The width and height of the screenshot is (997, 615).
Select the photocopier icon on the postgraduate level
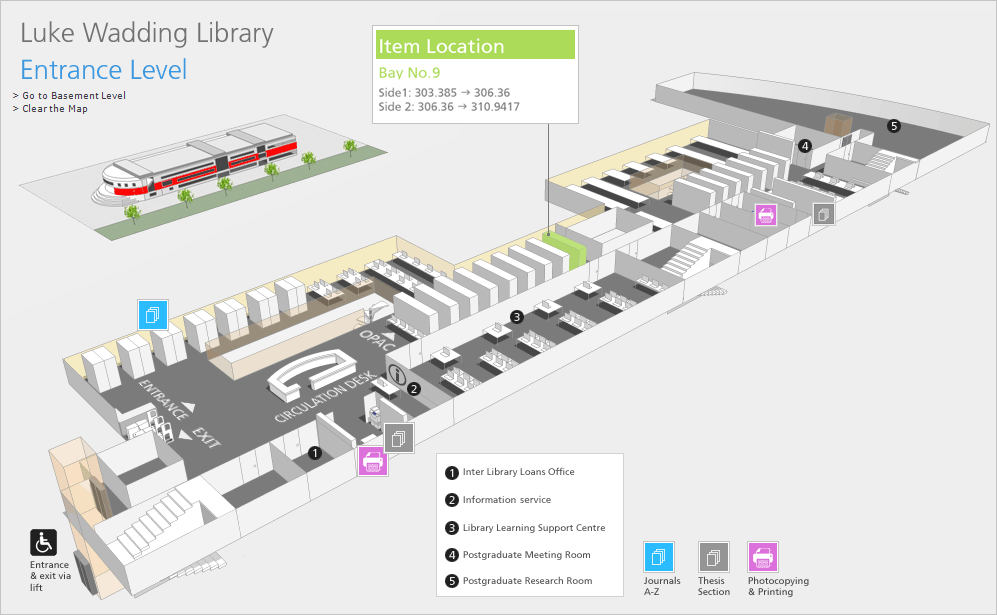765,214
